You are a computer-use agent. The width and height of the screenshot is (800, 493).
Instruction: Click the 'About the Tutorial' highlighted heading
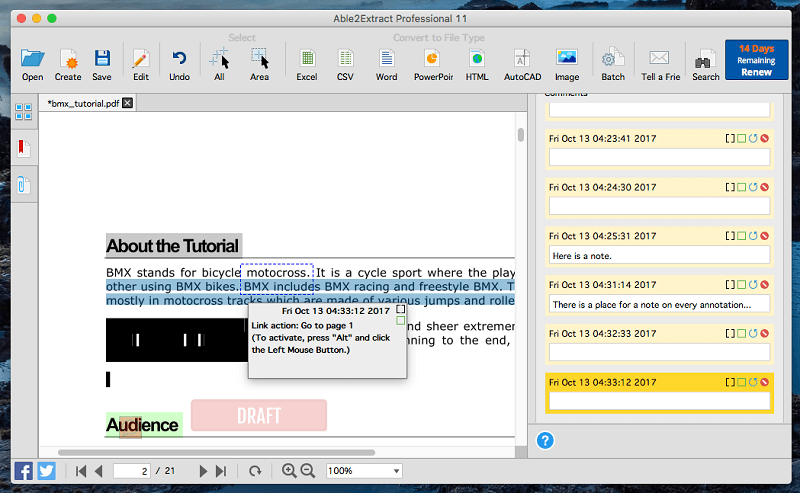[173, 246]
